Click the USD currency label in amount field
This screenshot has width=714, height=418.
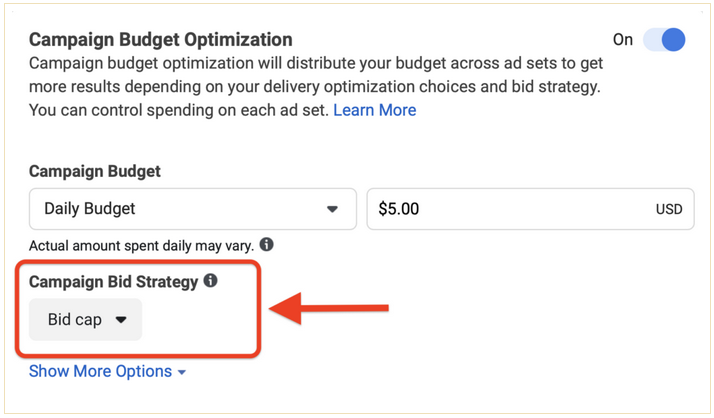pyautogui.click(x=668, y=209)
